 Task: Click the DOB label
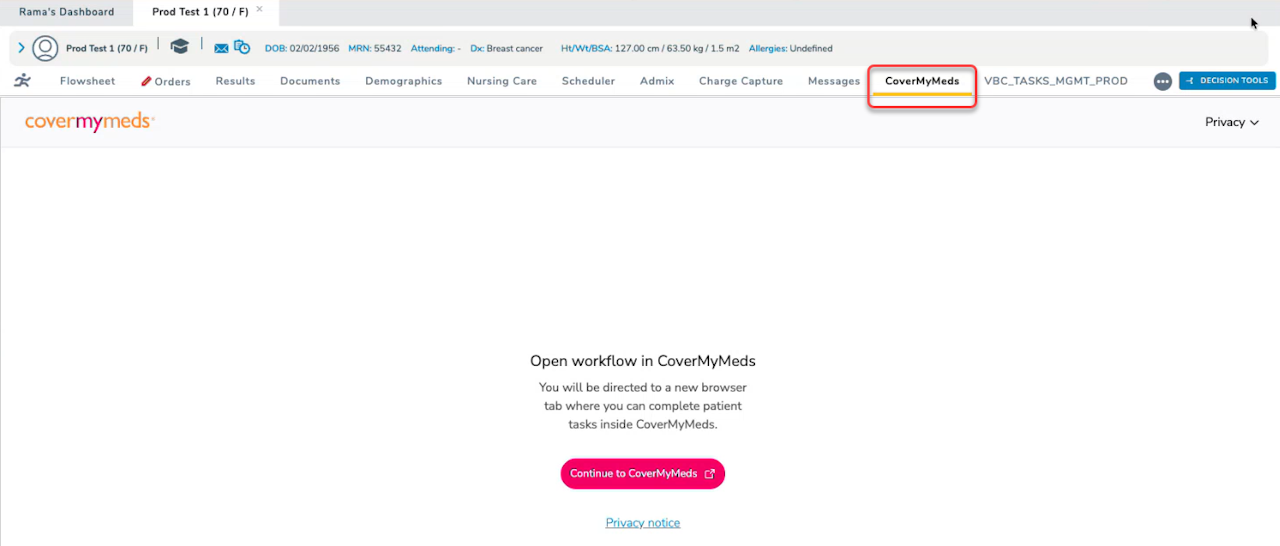[275, 48]
